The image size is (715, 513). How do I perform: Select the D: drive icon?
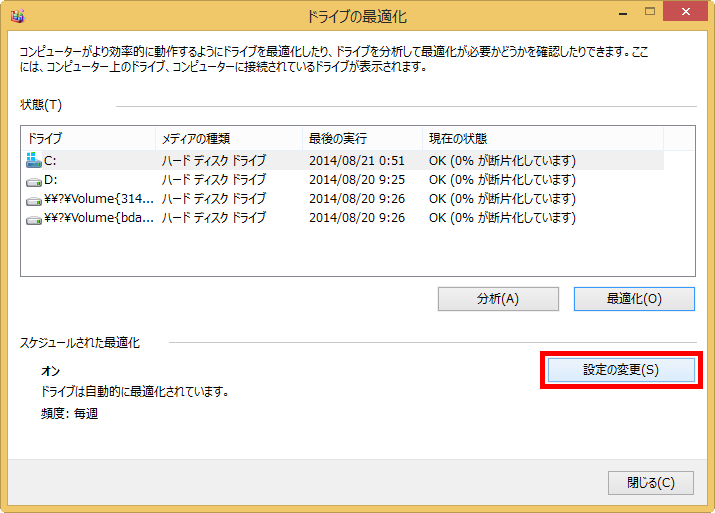pyautogui.click(x=34, y=182)
